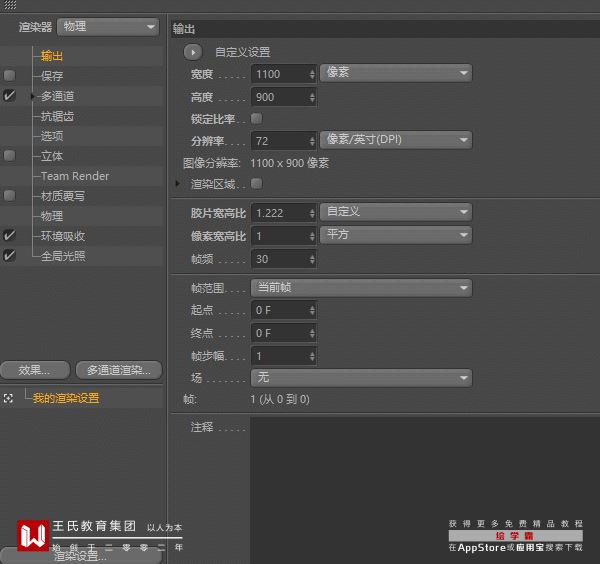This screenshot has width=600, height=564.
Task: Enable the 立体 checkbox
Action: tap(9, 155)
